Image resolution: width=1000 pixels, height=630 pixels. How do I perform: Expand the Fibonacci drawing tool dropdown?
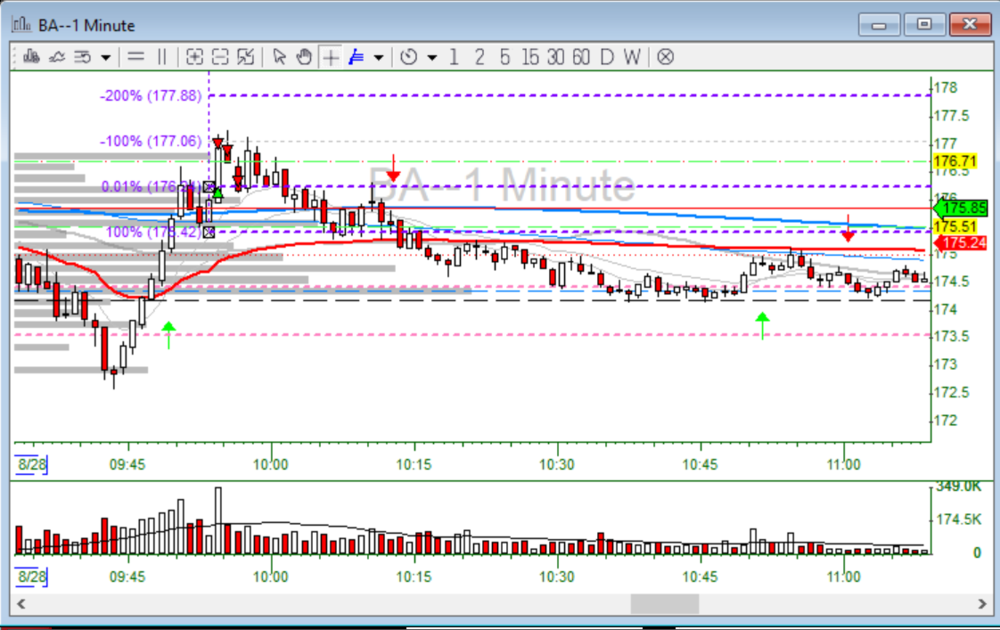378,57
